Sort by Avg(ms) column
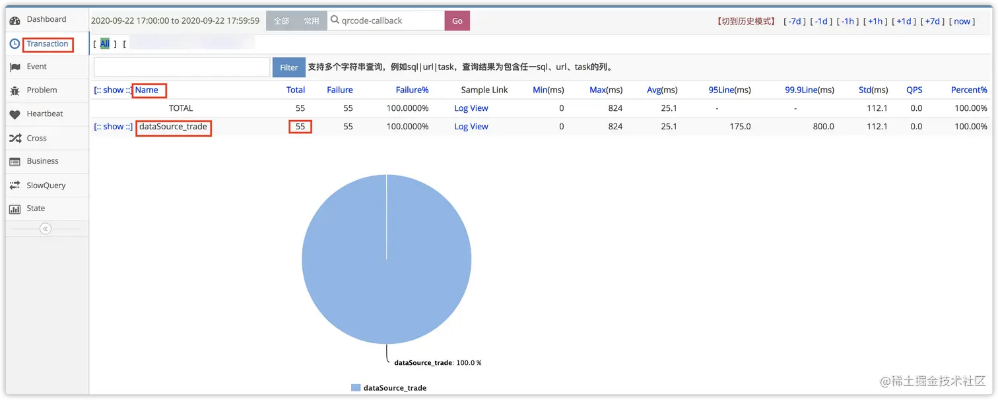Image resolution: width=998 pixels, height=400 pixels. coord(663,90)
